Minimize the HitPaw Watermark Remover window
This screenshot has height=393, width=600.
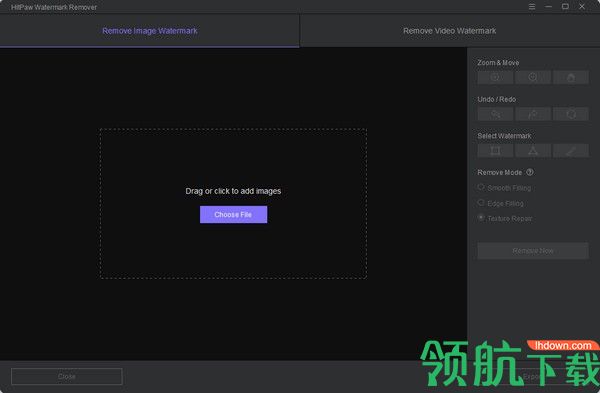click(548, 7)
